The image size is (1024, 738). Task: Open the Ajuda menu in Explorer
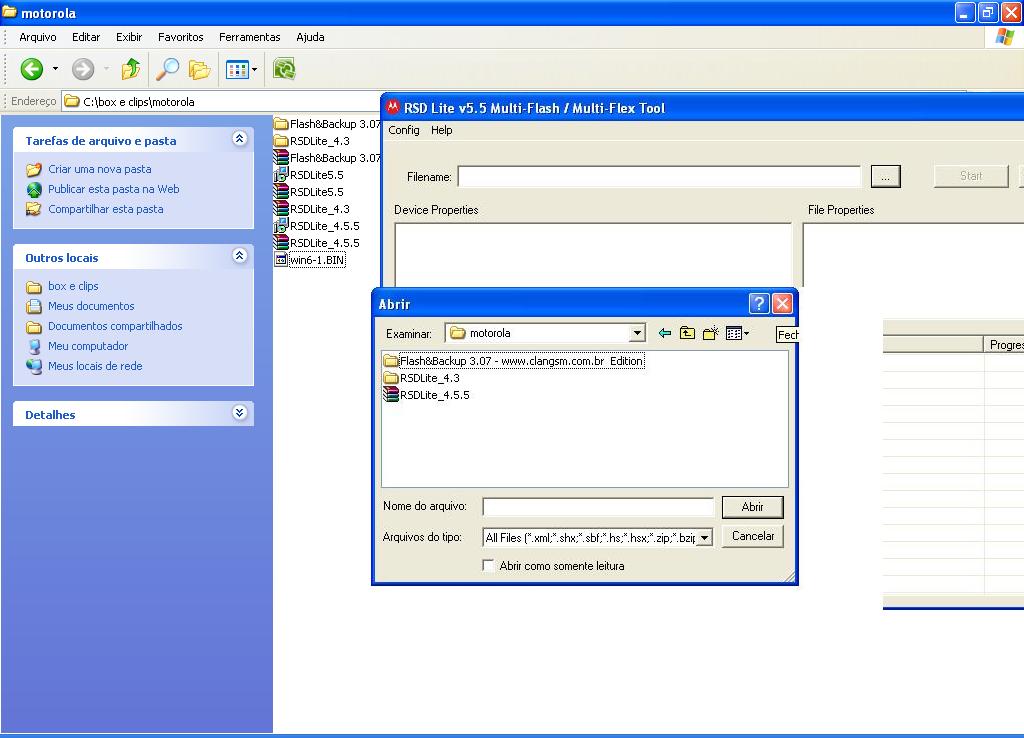tap(310, 37)
